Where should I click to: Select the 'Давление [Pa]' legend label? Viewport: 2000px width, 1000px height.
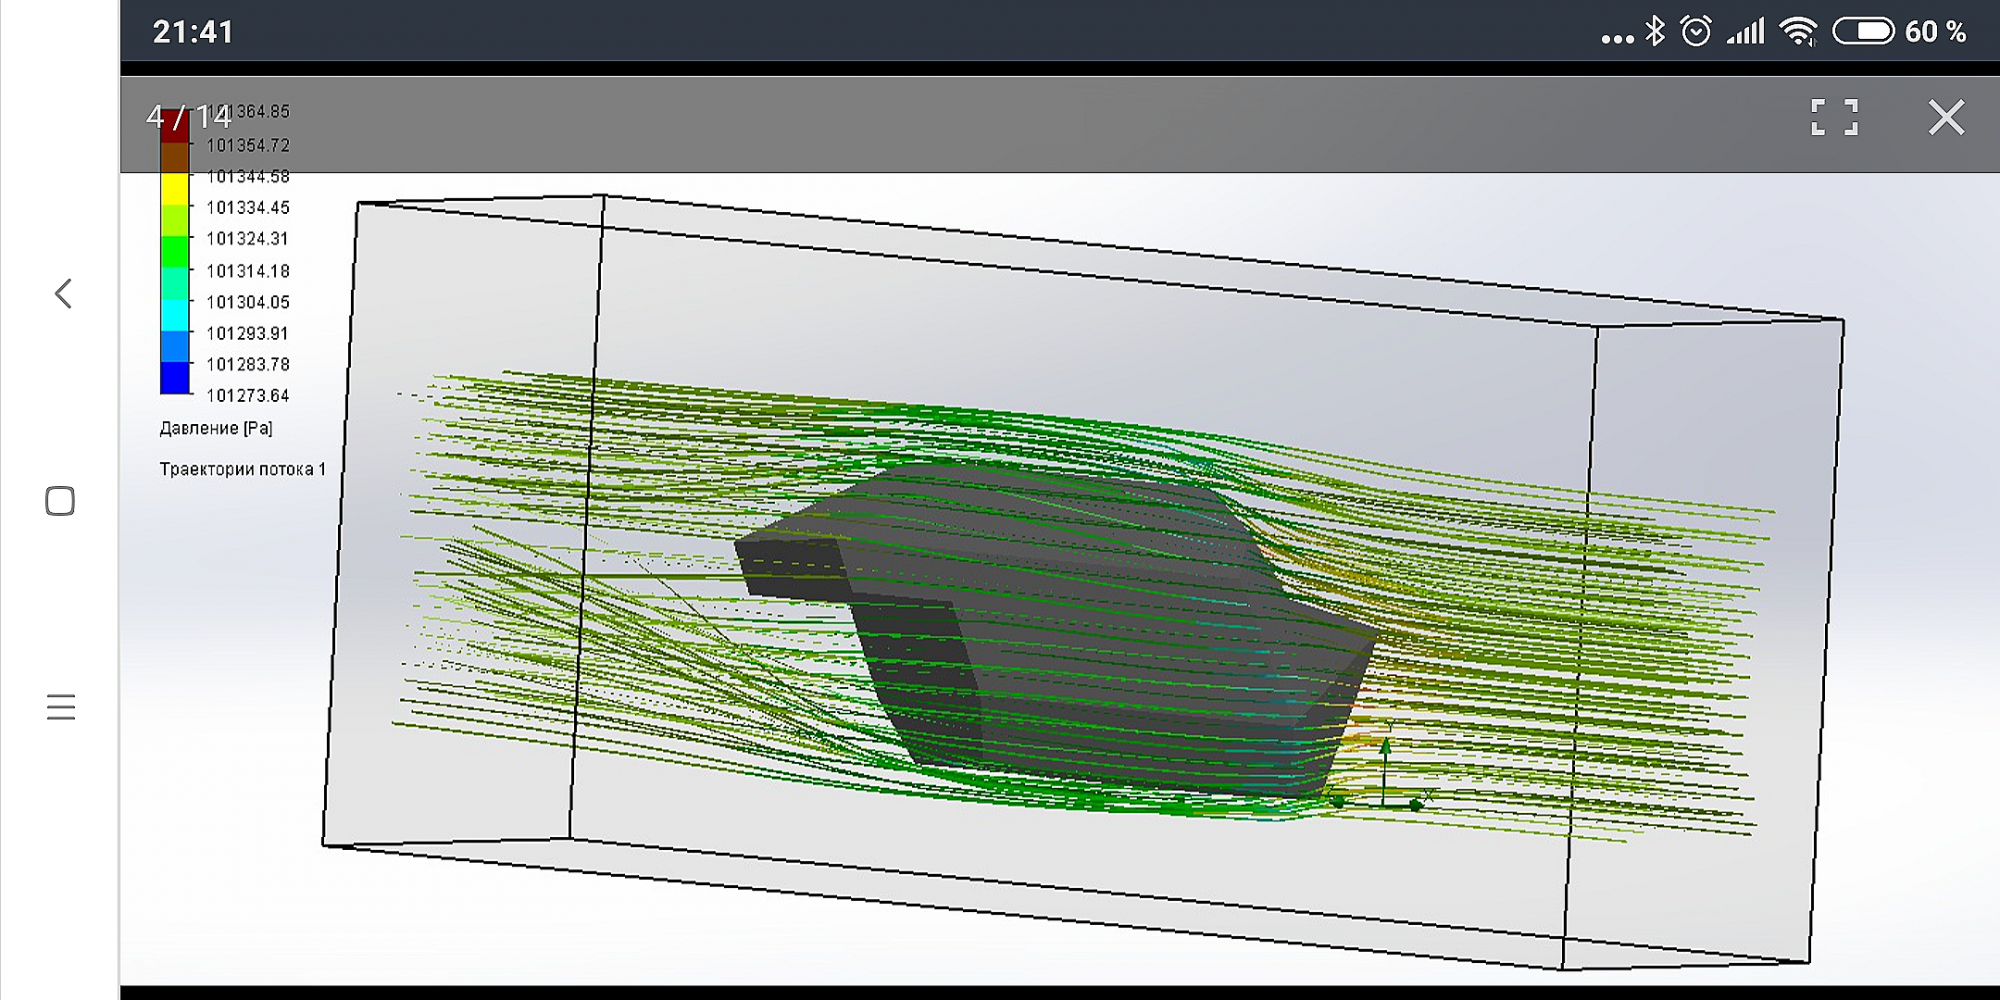pyautogui.click(x=216, y=428)
